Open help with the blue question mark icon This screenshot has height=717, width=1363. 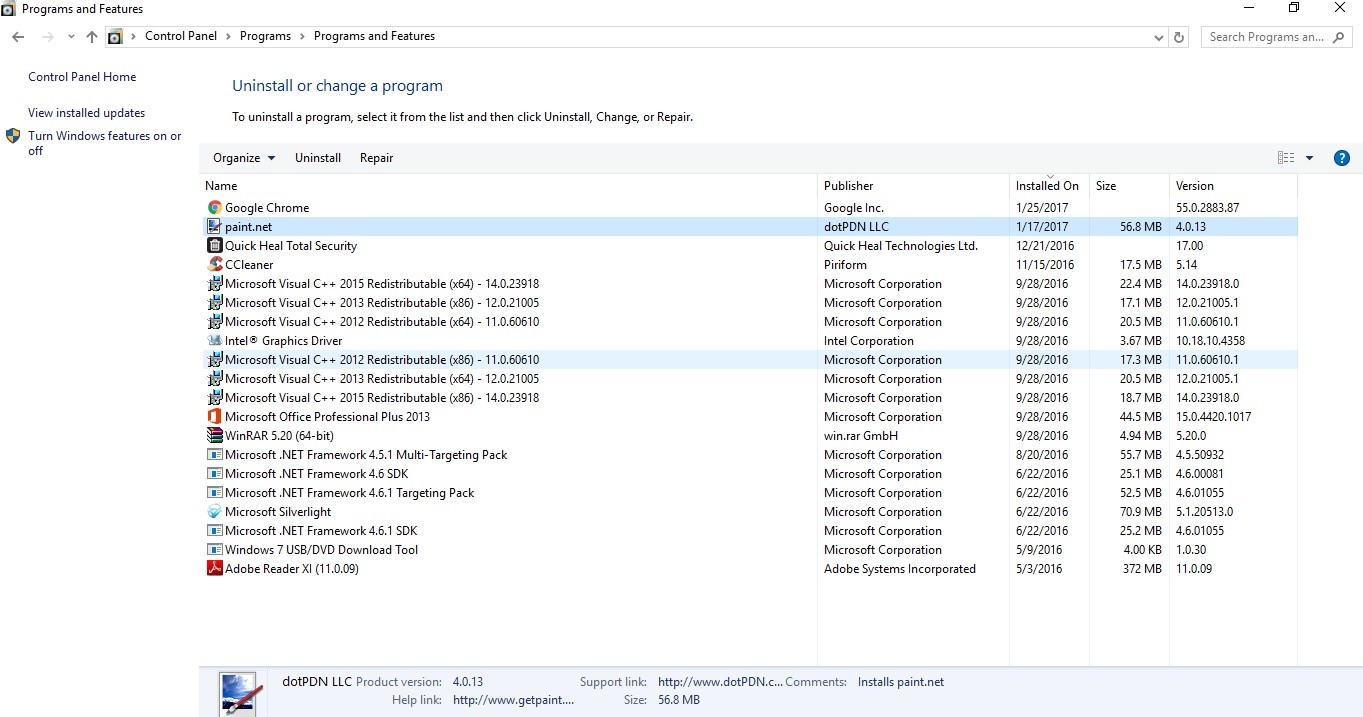pos(1342,158)
